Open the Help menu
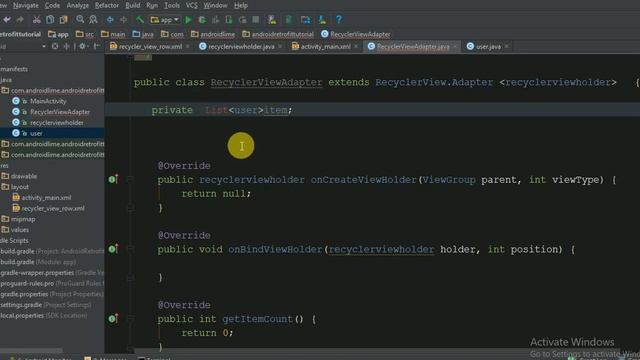The image size is (640, 360). pos(241,6)
